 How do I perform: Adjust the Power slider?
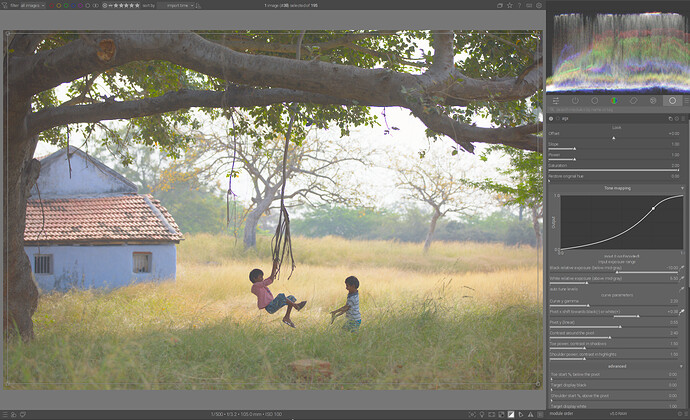point(614,156)
